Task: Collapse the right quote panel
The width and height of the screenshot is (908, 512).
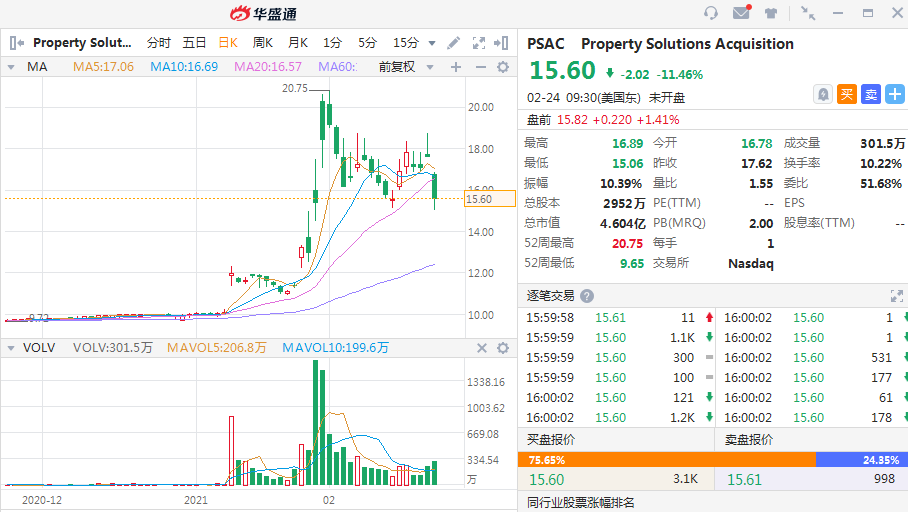Action: [503, 43]
